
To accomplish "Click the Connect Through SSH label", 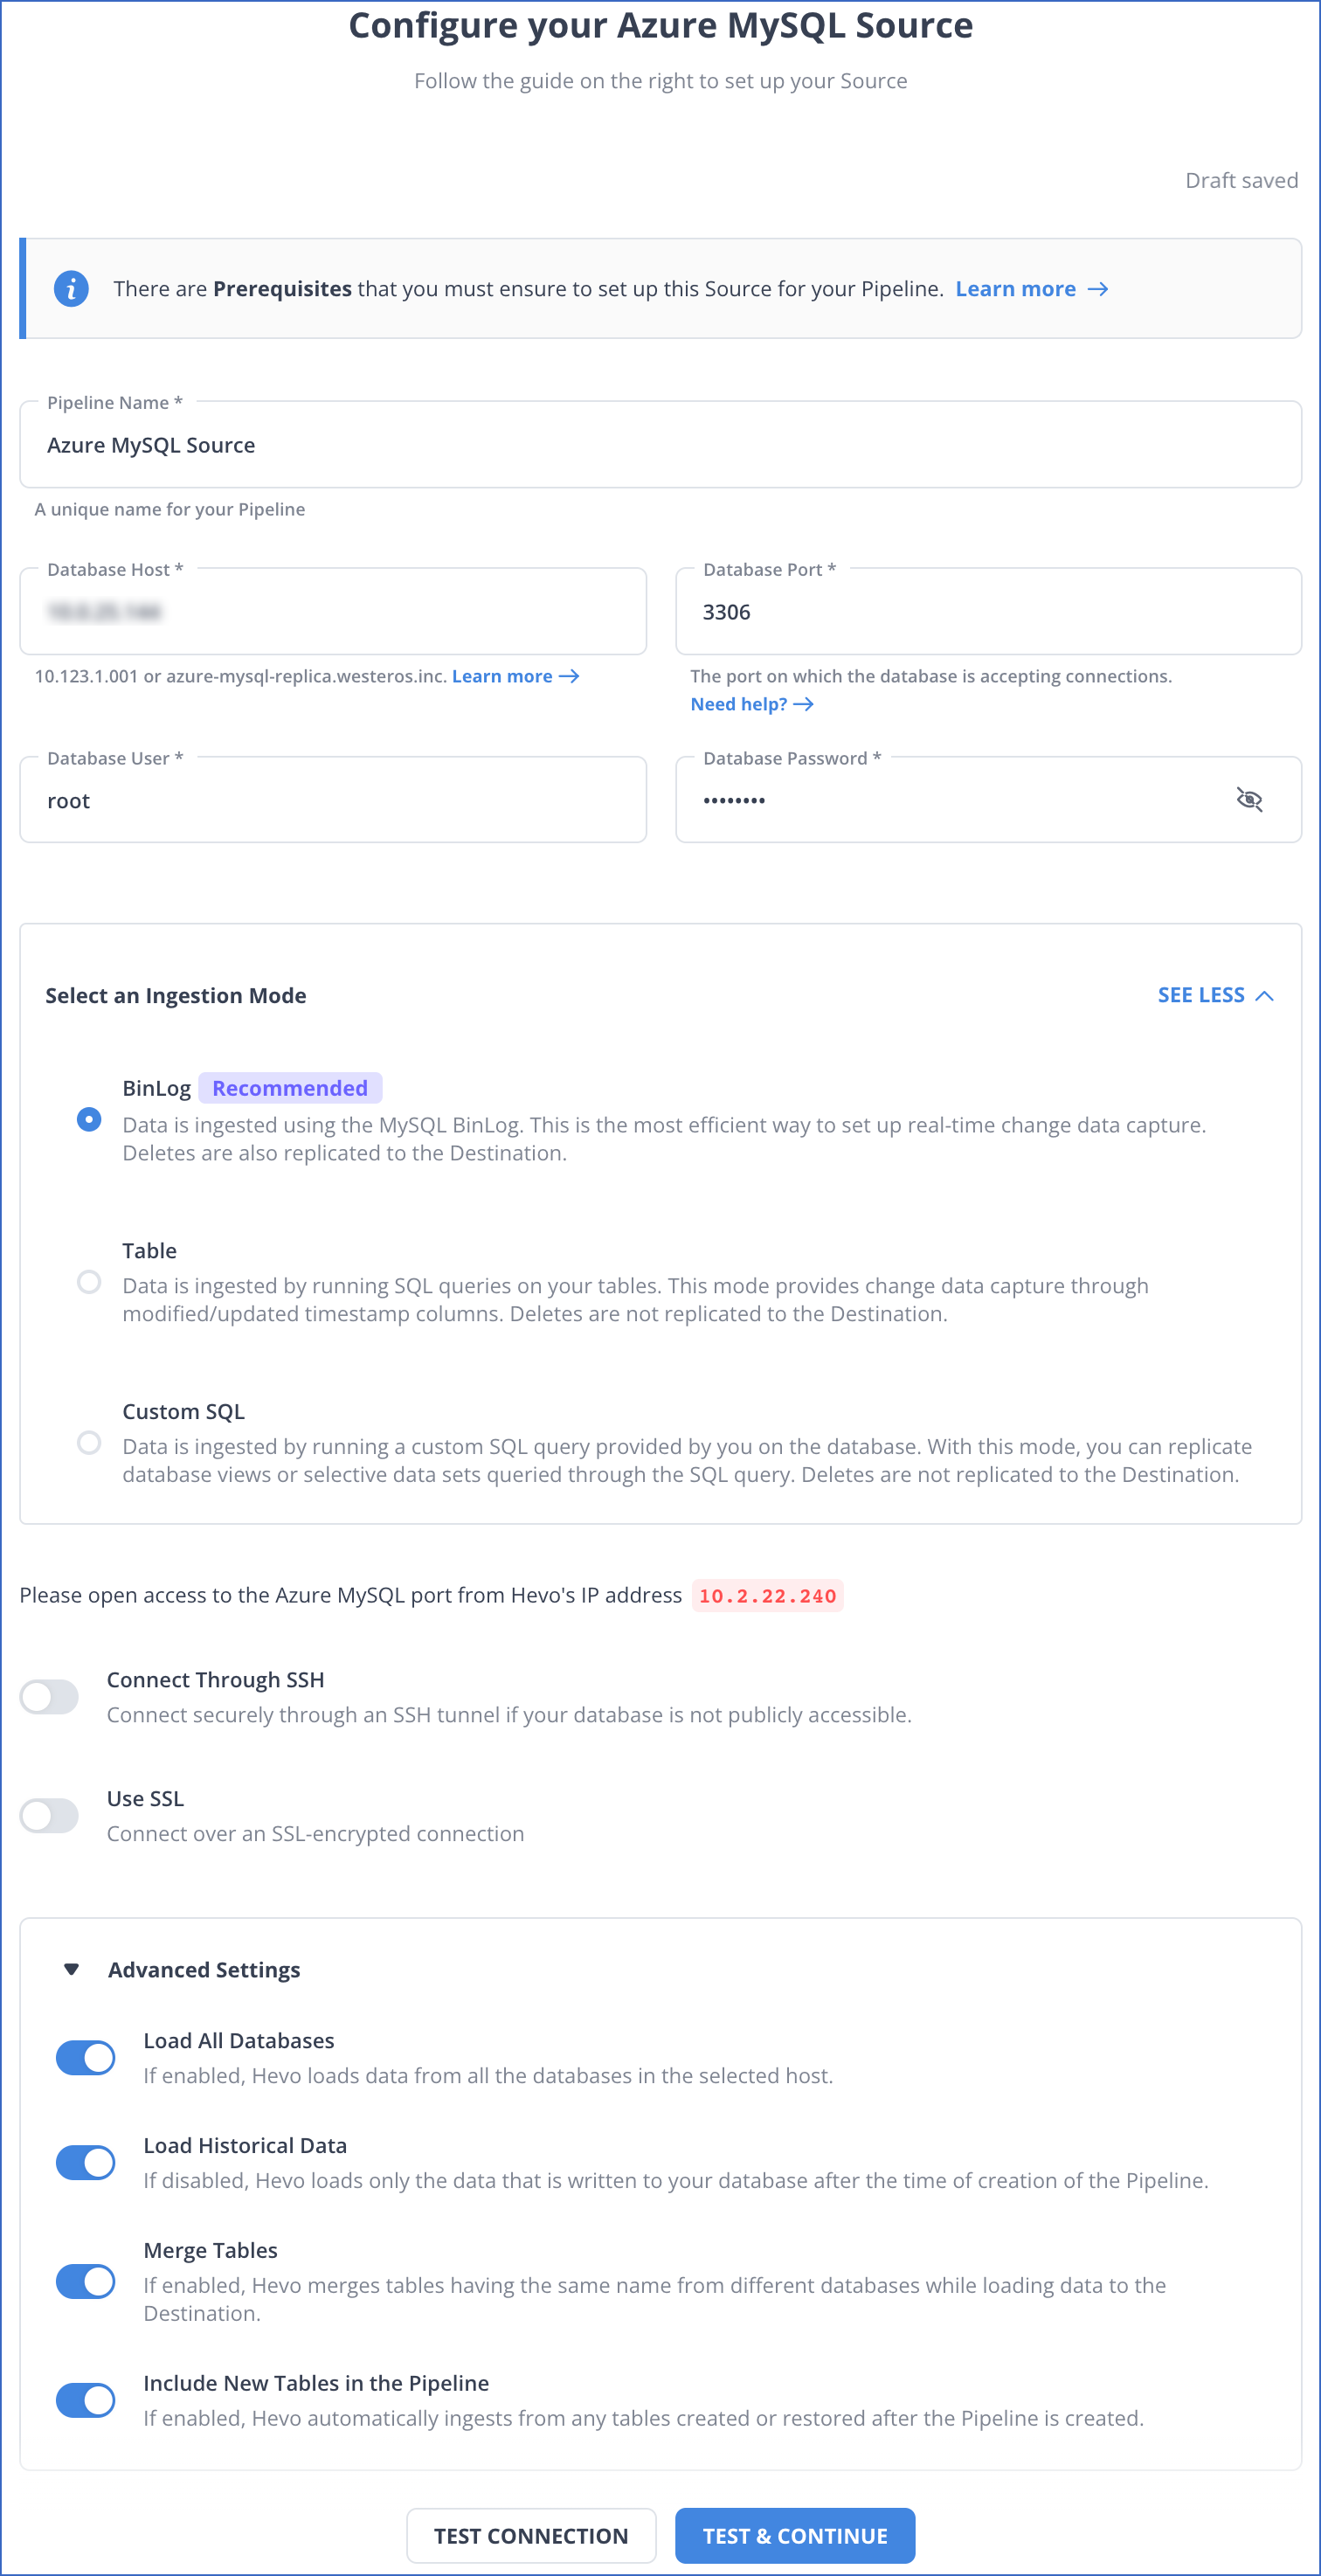I will [x=216, y=1680].
